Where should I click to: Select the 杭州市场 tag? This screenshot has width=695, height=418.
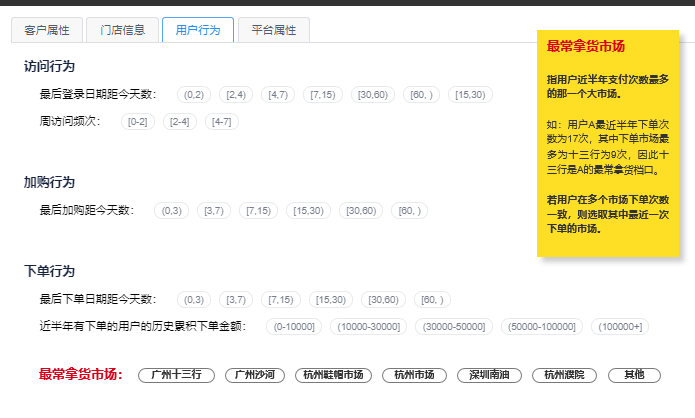click(414, 375)
